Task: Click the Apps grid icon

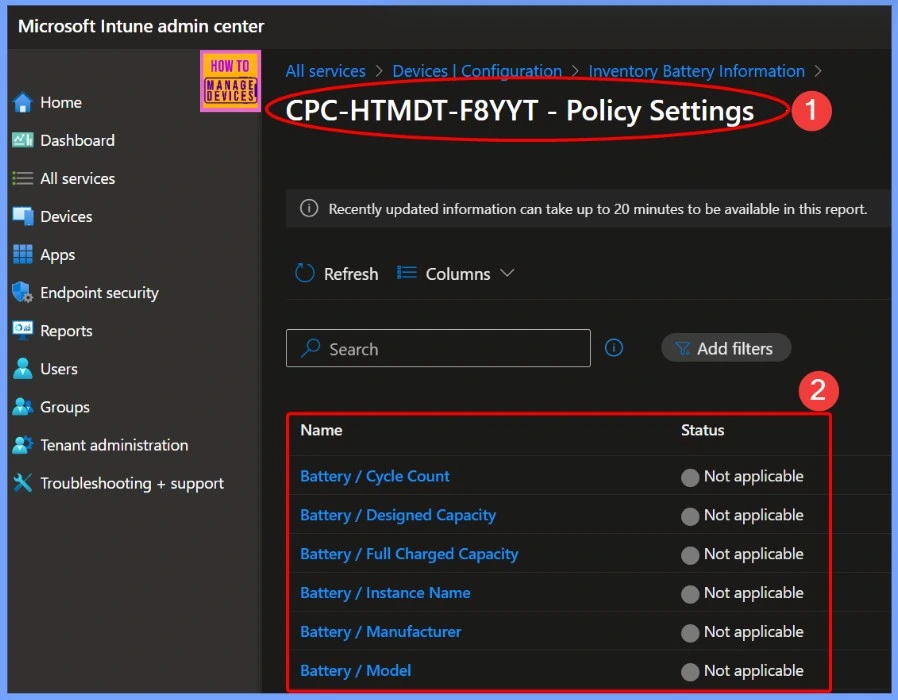Action: click(x=23, y=255)
